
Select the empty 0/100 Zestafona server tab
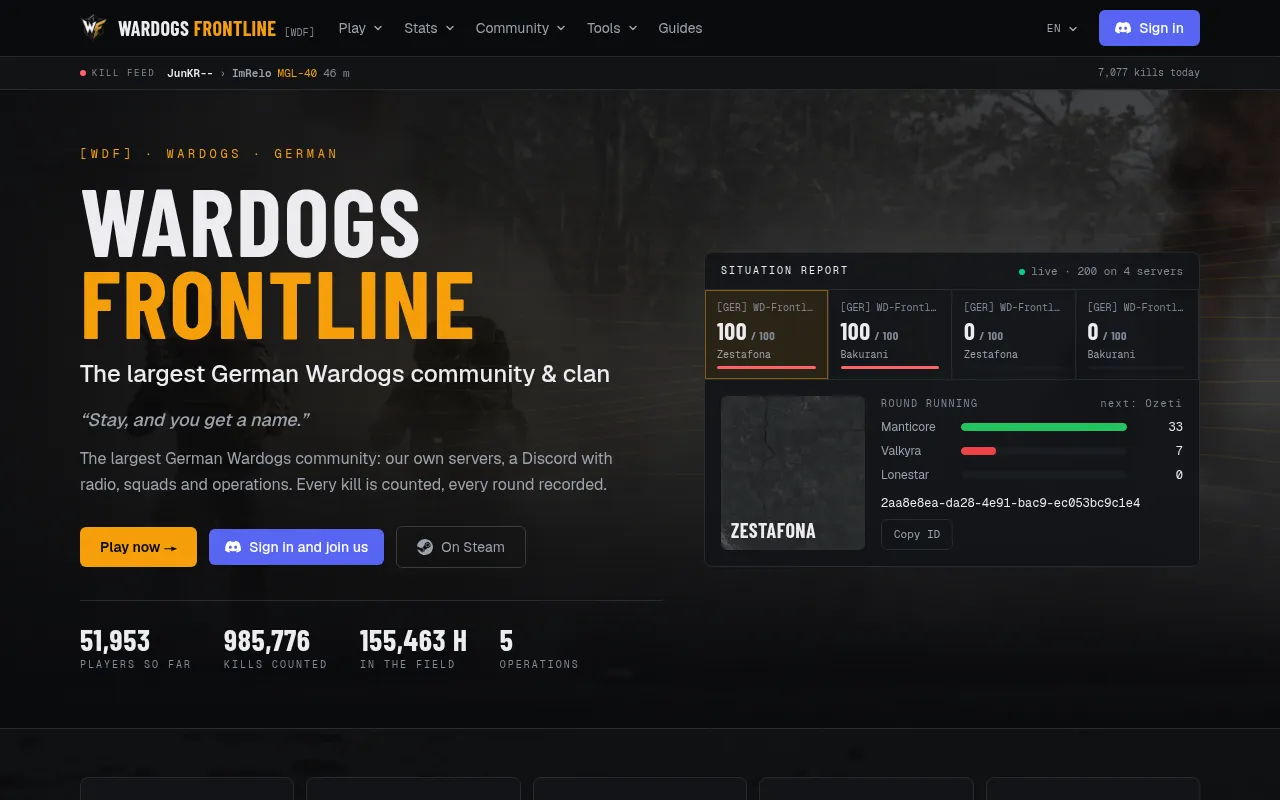pyautogui.click(x=1013, y=334)
